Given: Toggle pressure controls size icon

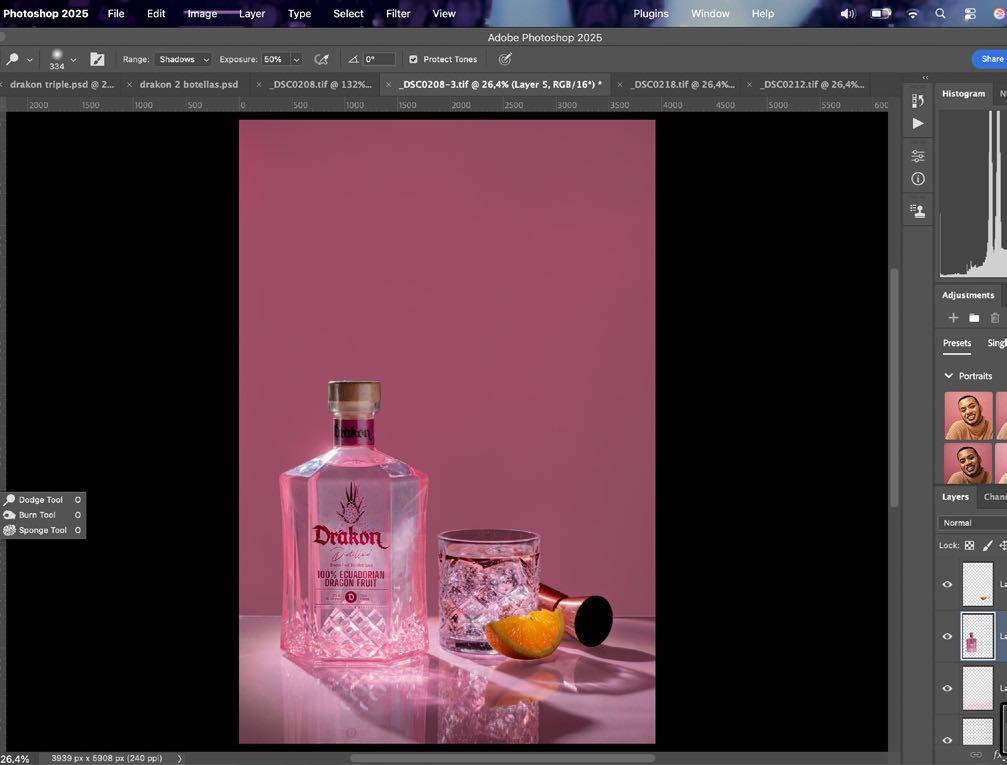Looking at the screenshot, I should [x=505, y=59].
